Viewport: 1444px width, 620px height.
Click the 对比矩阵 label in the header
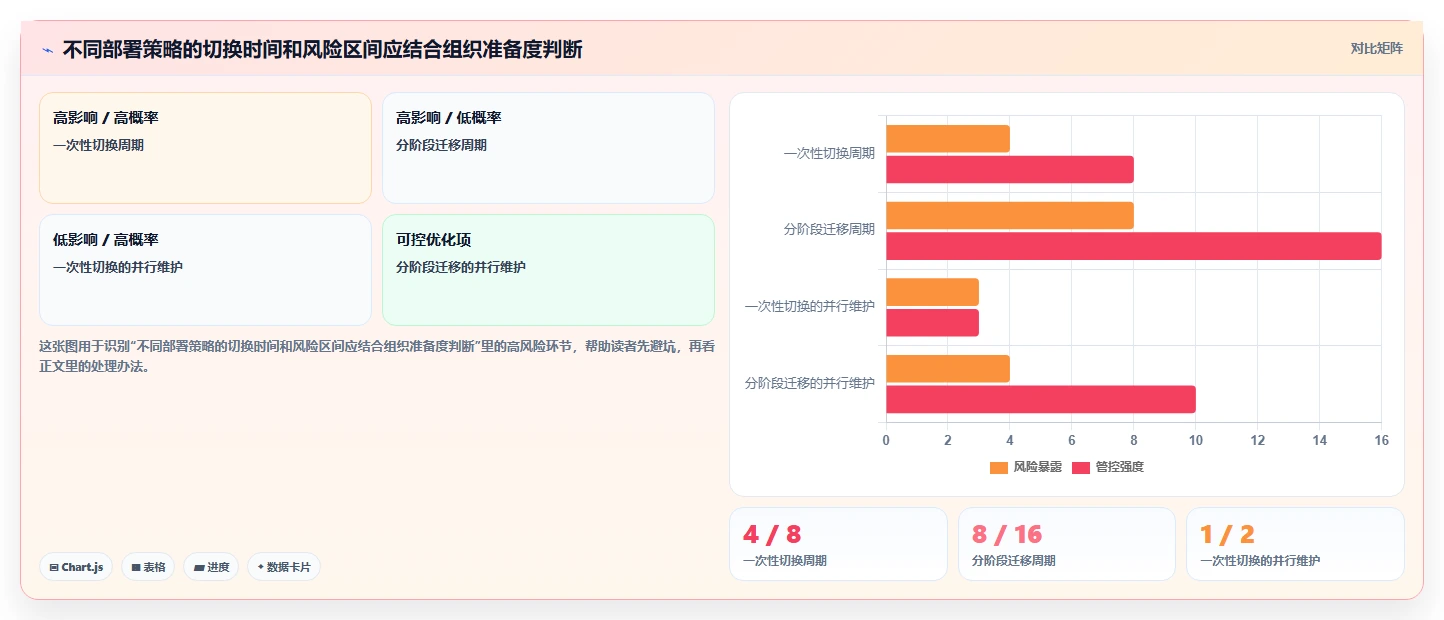(1376, 48)
